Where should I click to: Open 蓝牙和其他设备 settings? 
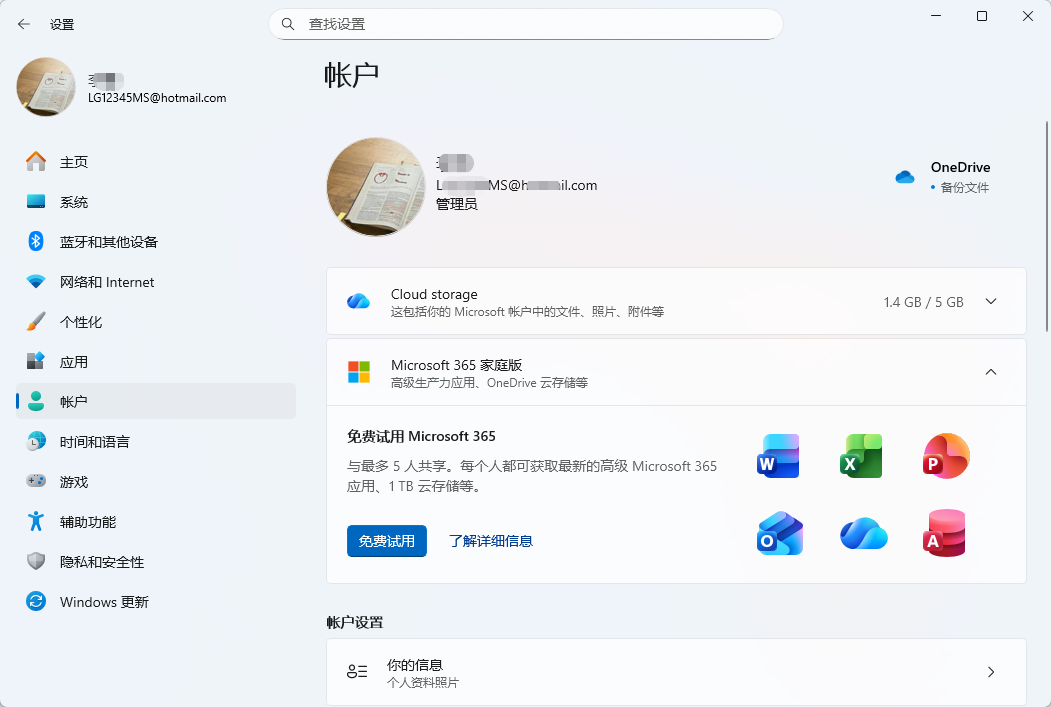[156, 242]
